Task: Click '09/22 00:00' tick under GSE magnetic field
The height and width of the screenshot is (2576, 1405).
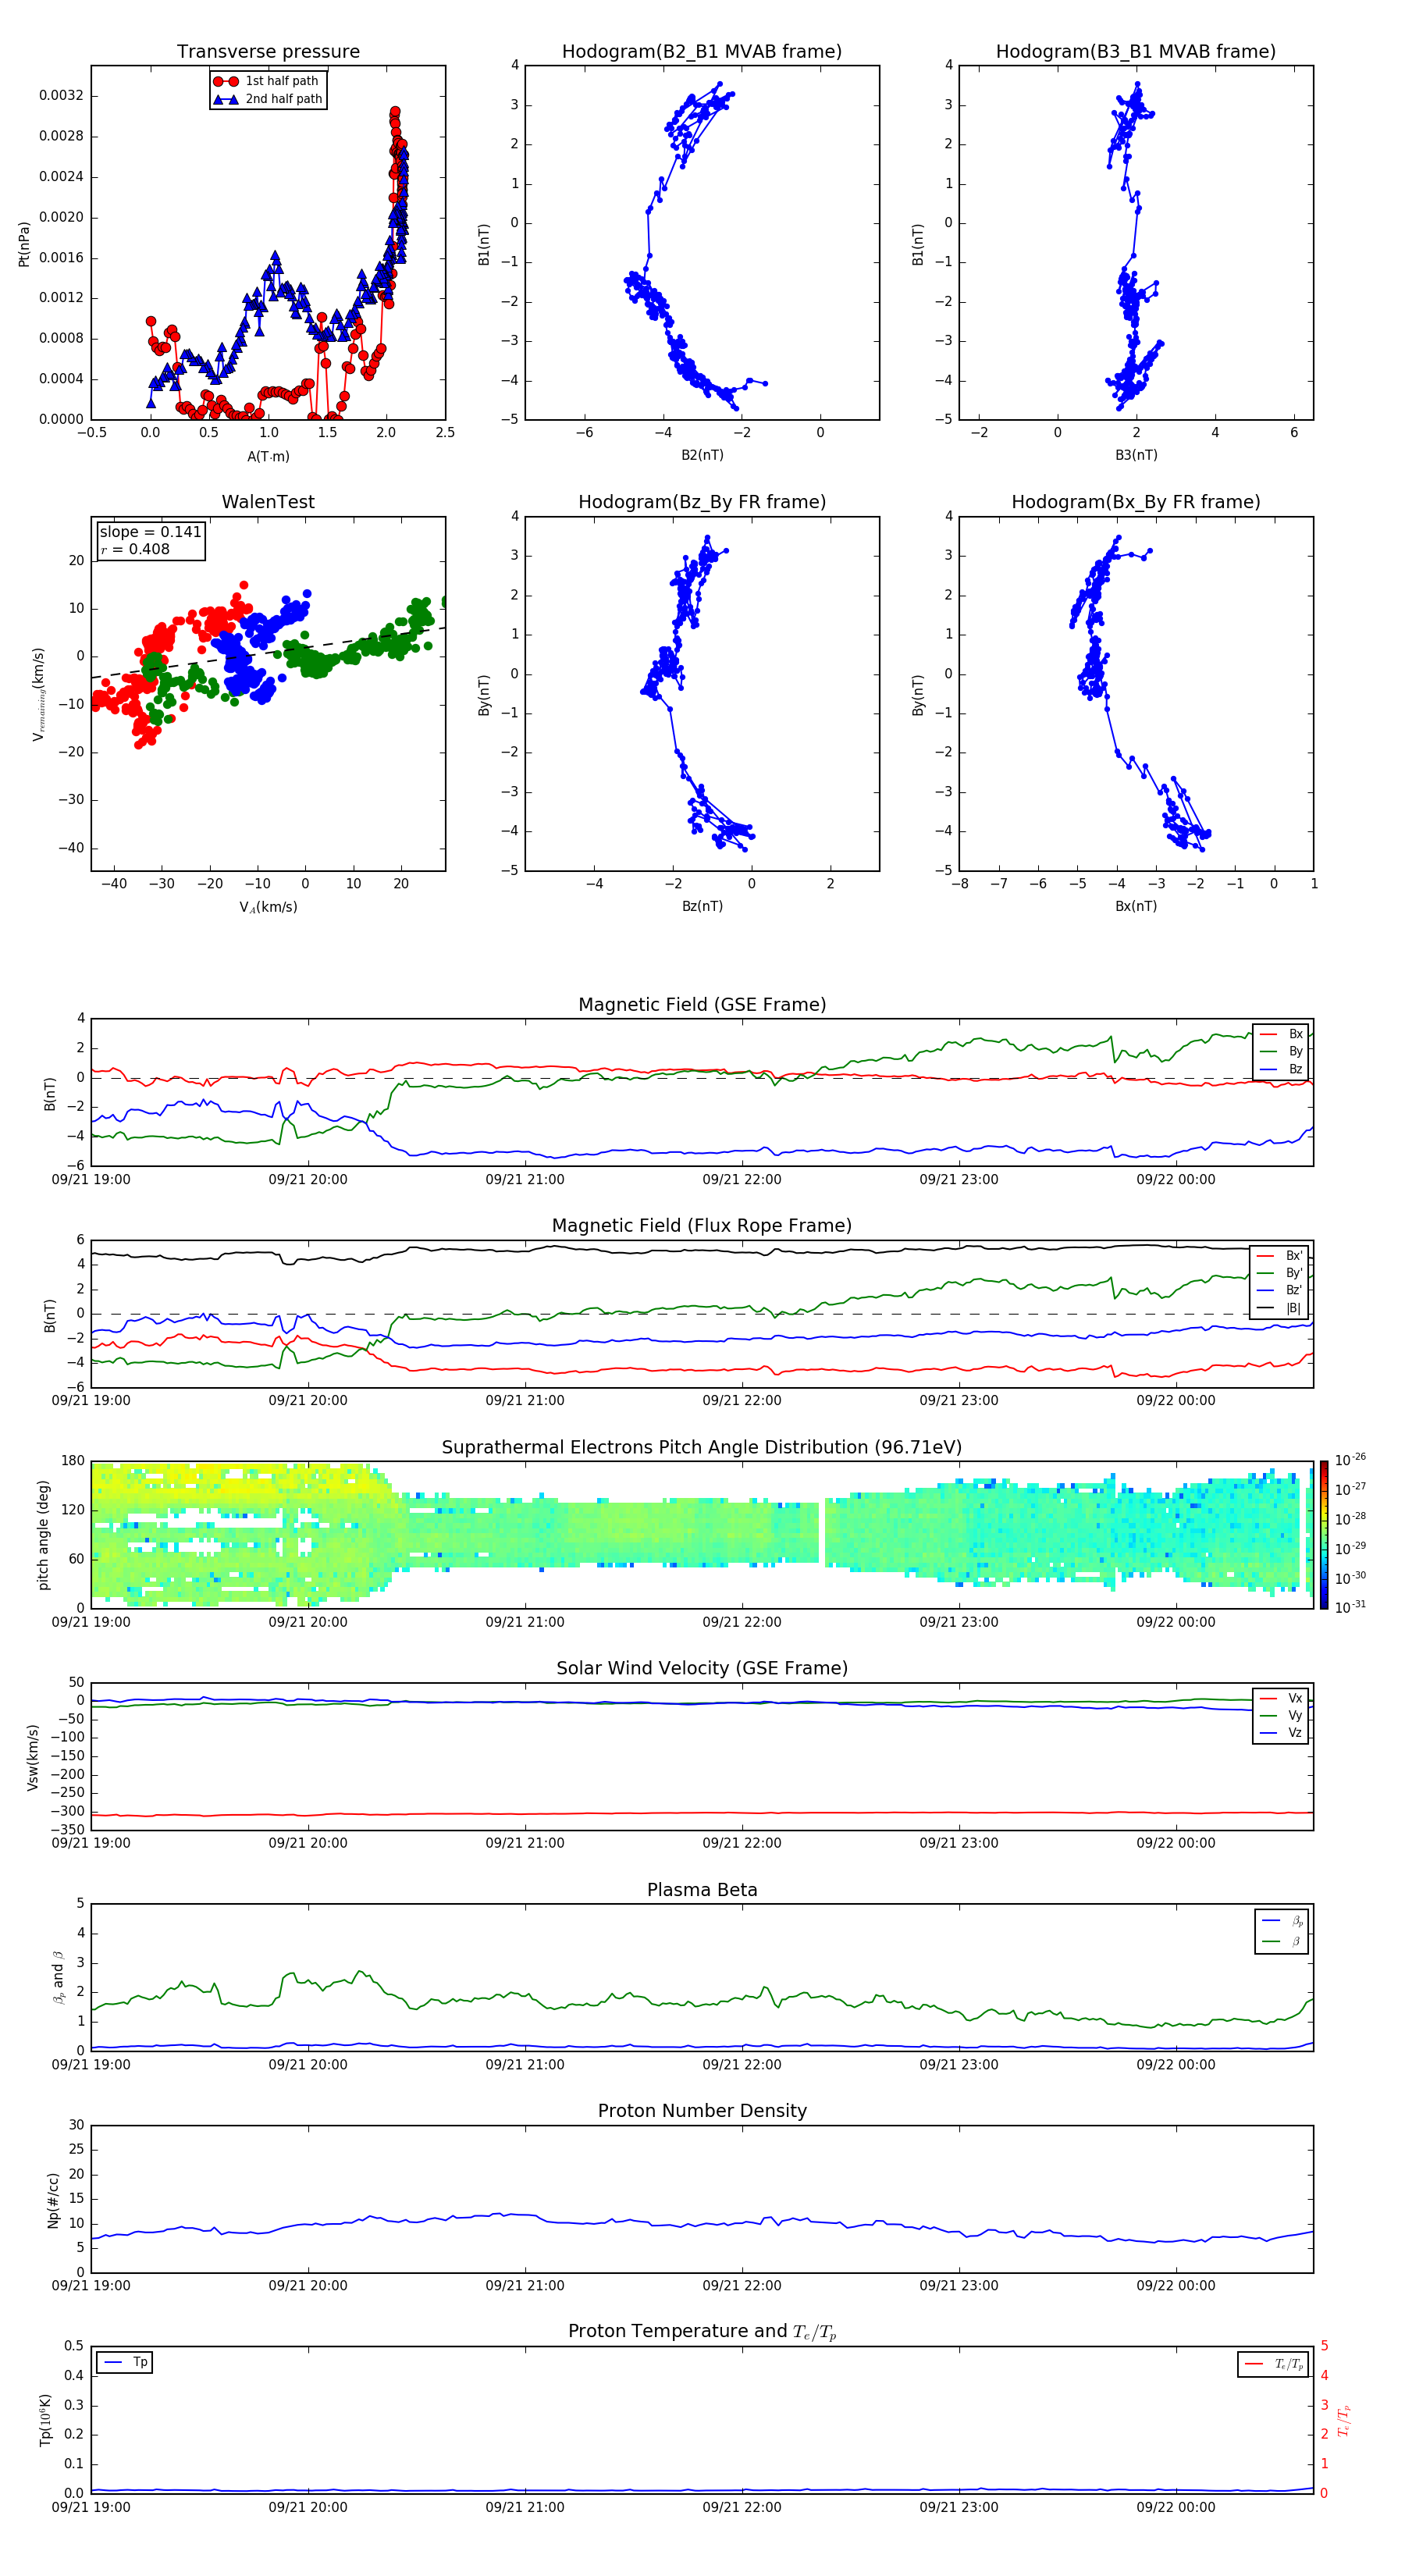Action: point(1176,1180)
